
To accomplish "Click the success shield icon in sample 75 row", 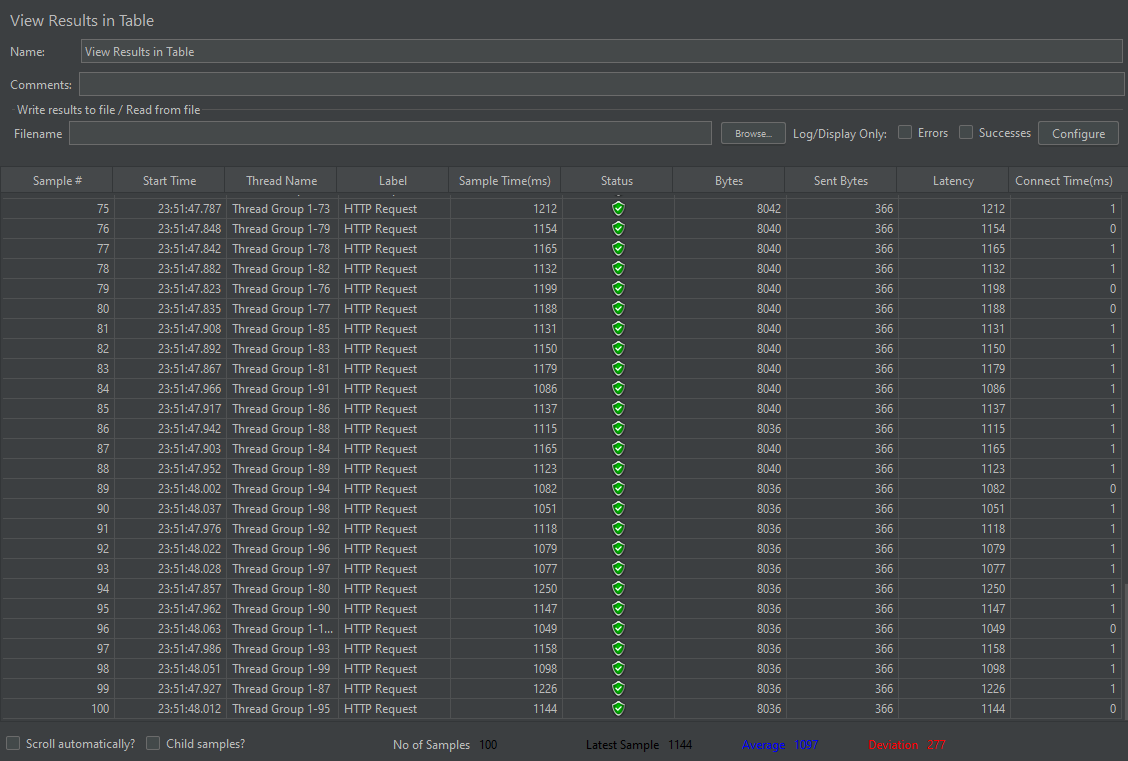I will [x=617, y=209].
